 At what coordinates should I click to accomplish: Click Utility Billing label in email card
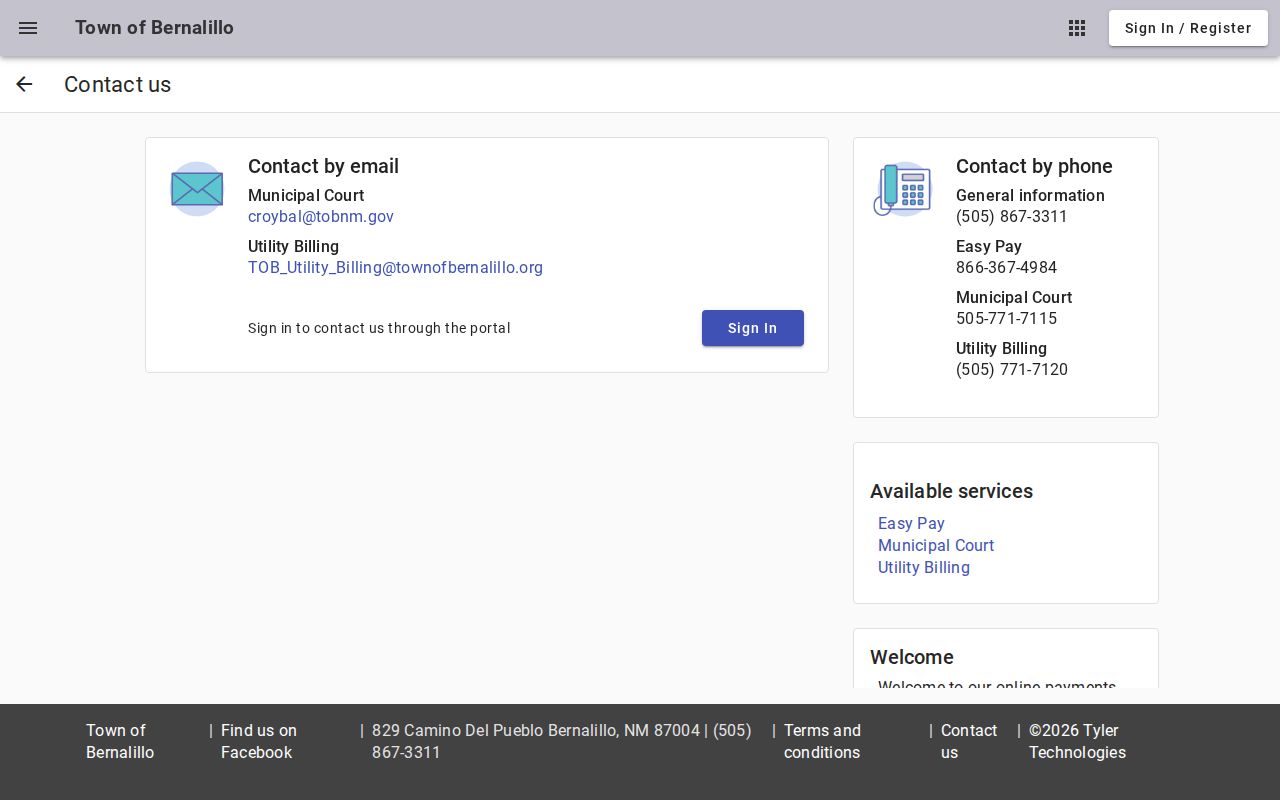[x=293, y=247]
